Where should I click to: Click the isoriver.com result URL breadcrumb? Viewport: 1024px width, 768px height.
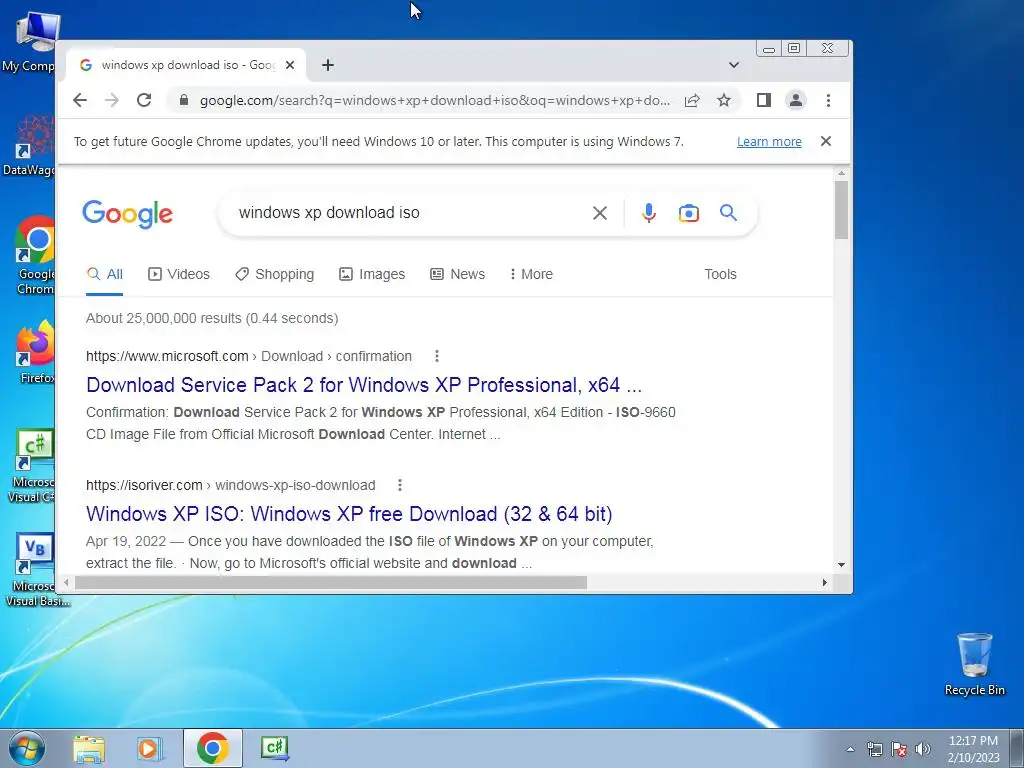(231, 485)
